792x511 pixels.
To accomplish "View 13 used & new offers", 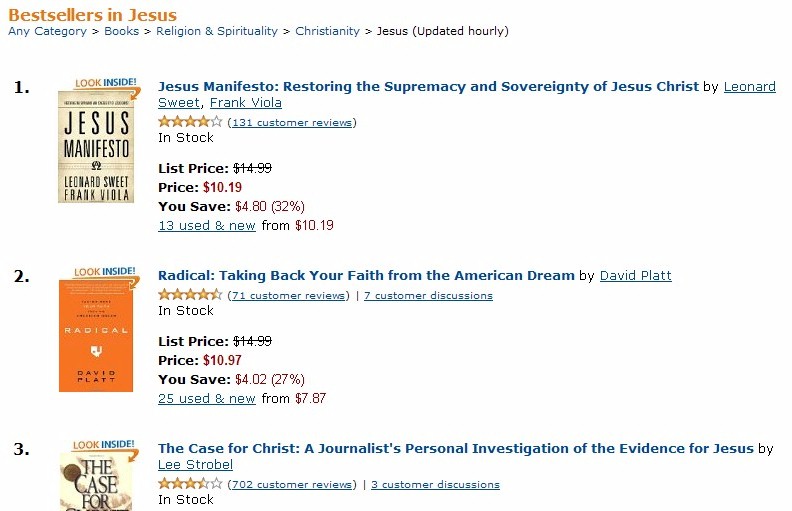I will coord(207,225).
